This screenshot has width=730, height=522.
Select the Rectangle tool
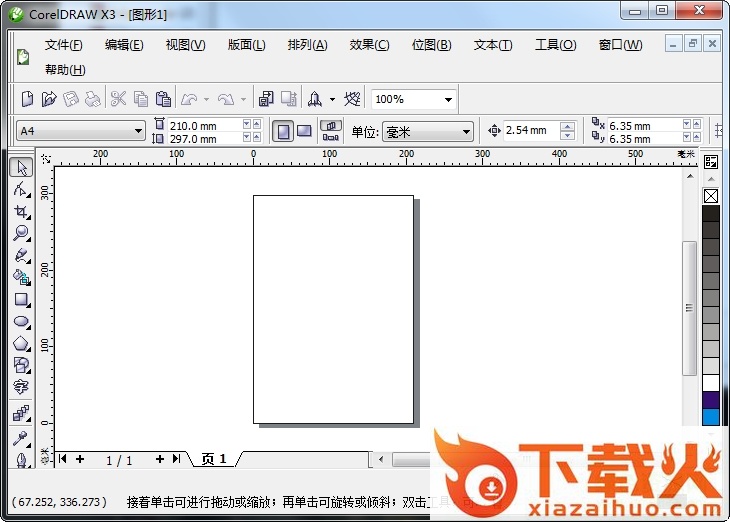click(x=21, y=300)
